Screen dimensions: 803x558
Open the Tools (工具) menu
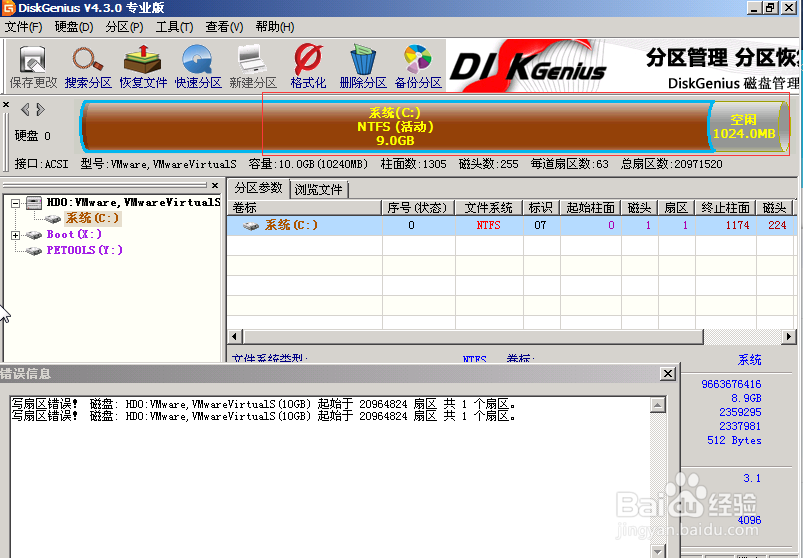(x=174, y=27)
